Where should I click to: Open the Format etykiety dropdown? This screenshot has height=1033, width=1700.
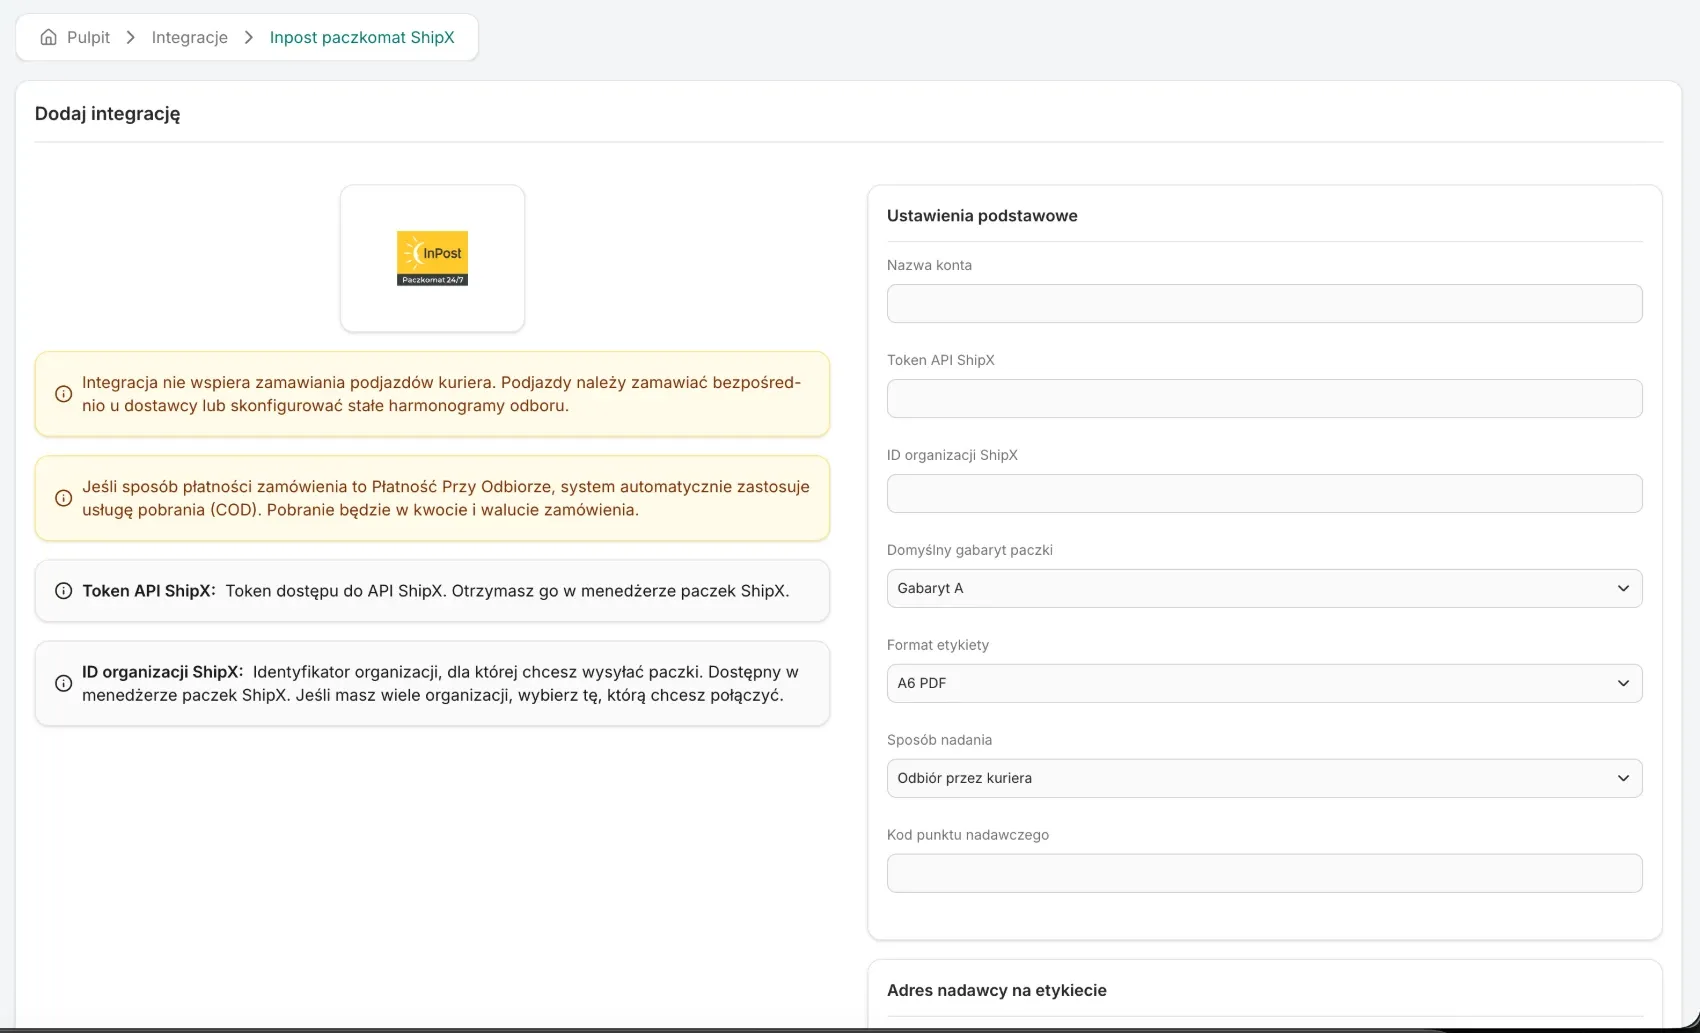pyautogui.click(x=1264, y=683)
